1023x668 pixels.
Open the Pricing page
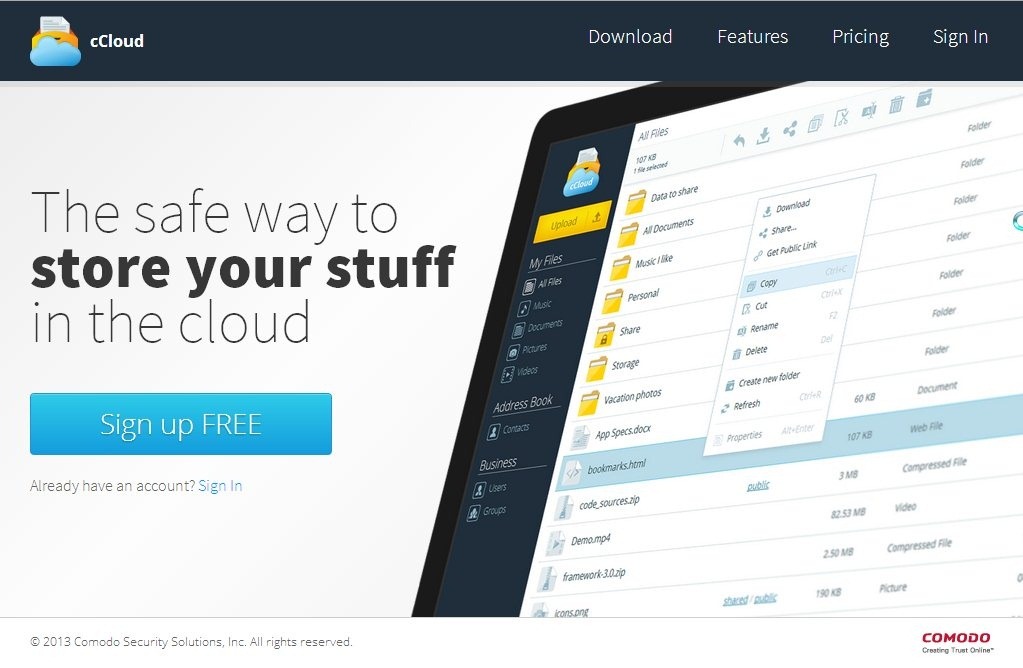(861, 37)
